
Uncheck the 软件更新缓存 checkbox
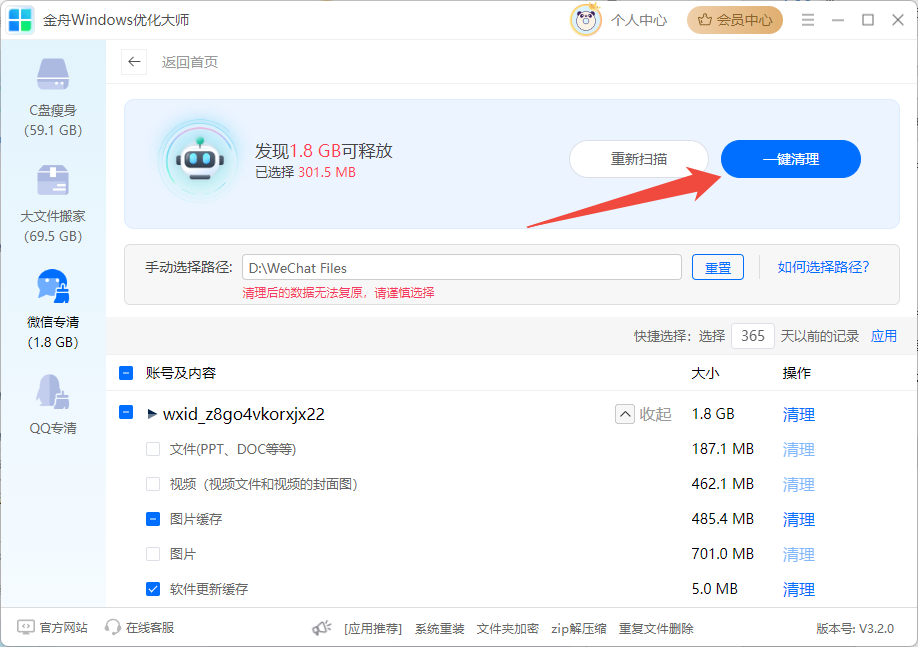click(x=153, y=589)
